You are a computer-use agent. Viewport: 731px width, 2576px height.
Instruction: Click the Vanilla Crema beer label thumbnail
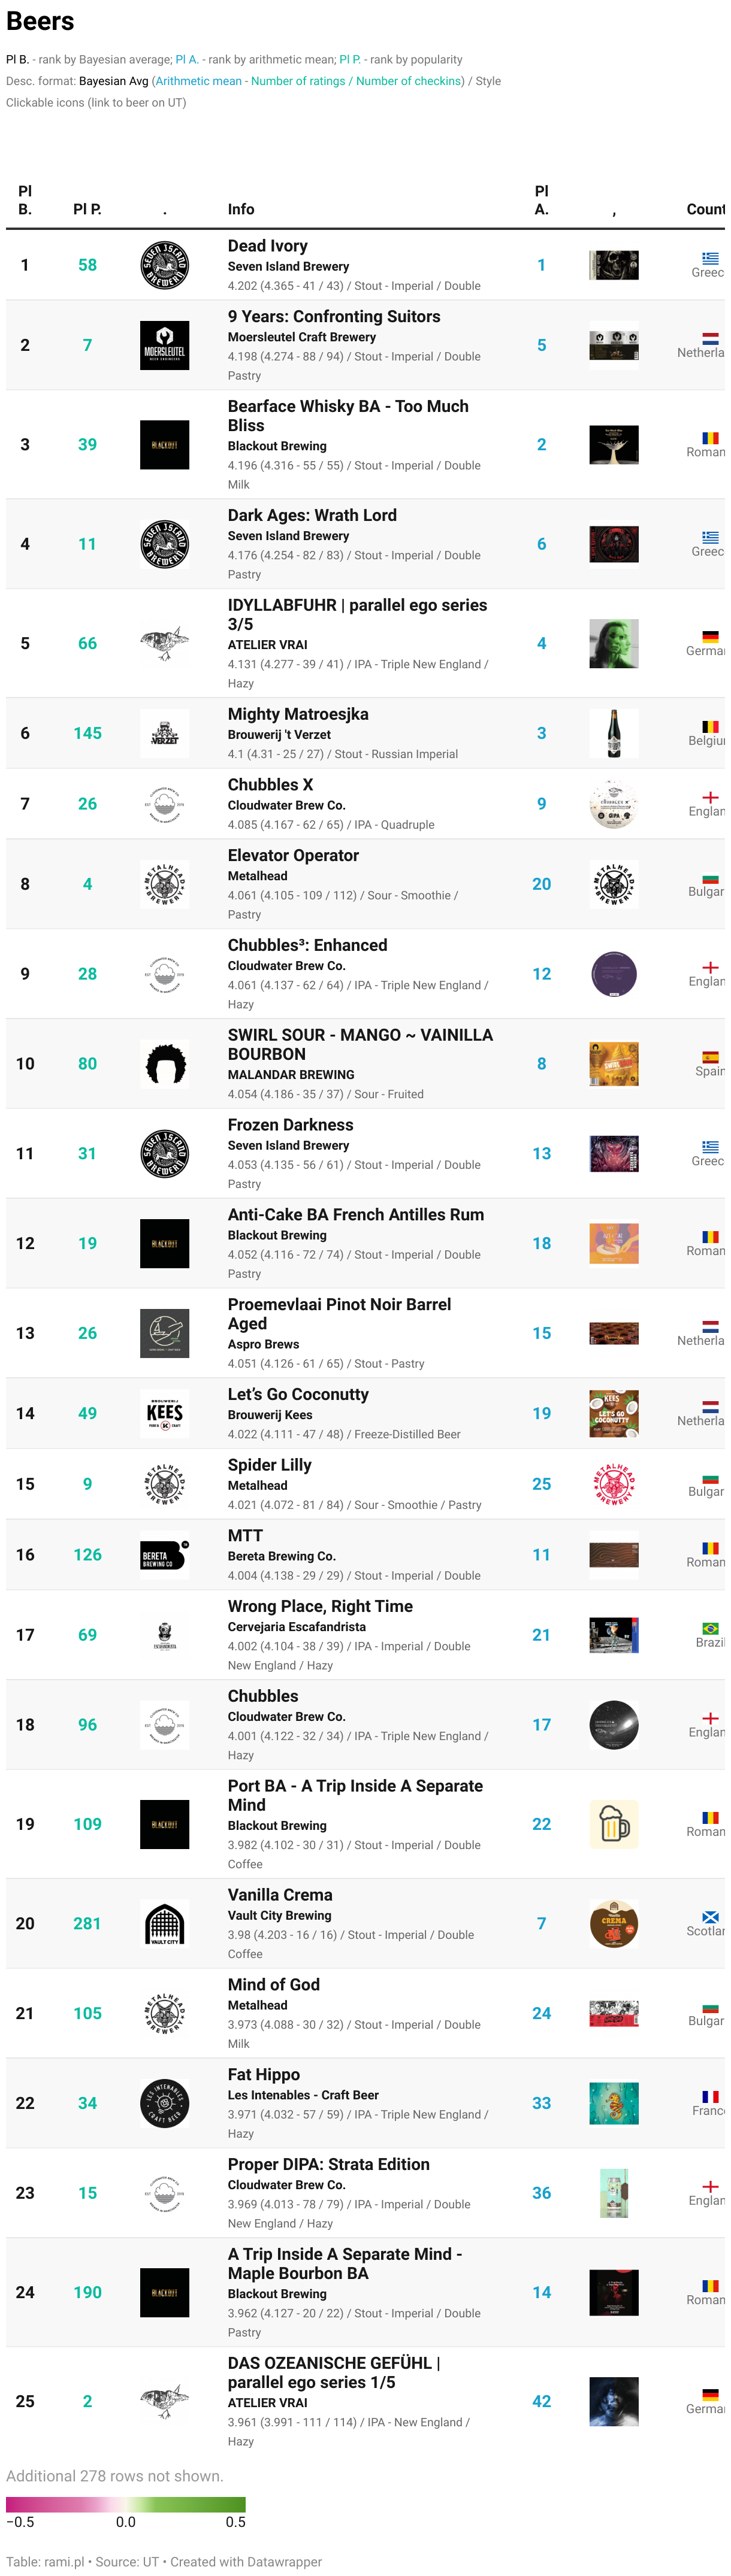click(613, 1923)
